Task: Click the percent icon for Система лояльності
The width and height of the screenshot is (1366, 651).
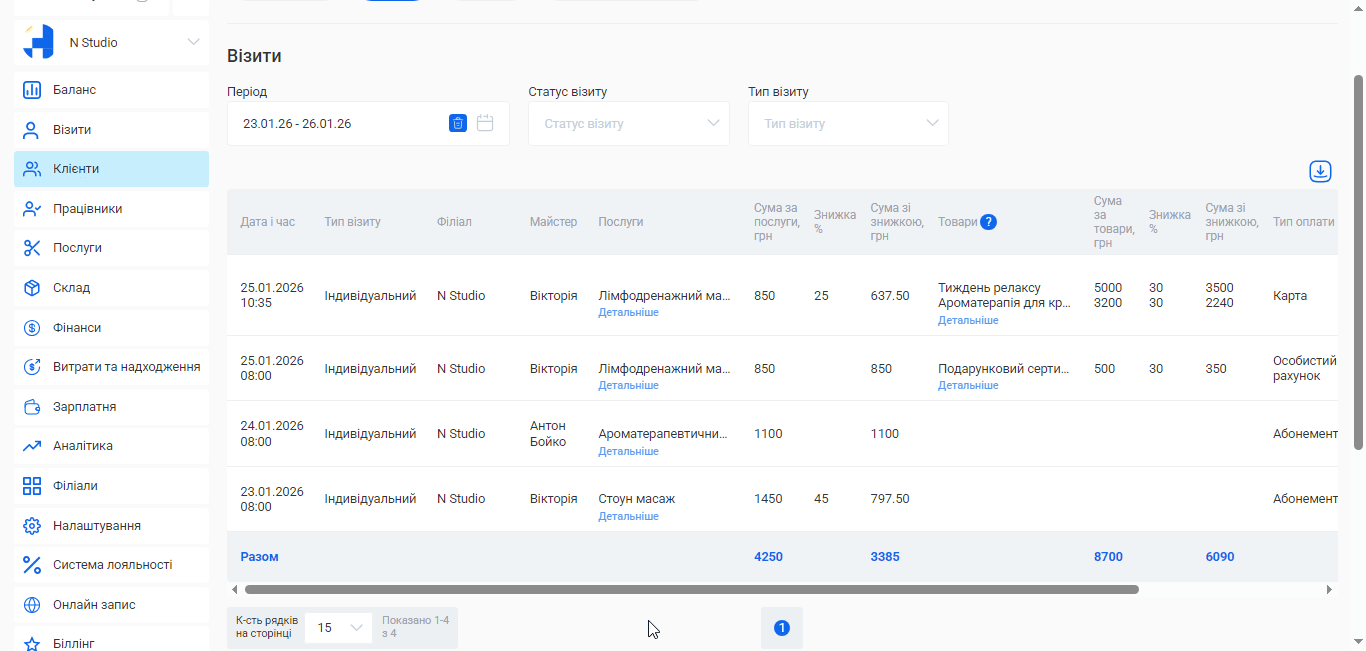Action: [x=32, y=565]
